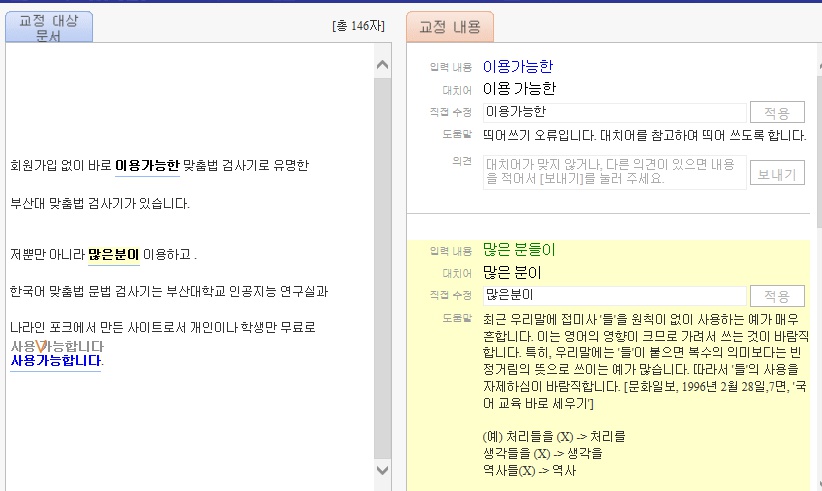Click the example line 역사들(X) -> 역사

click(529, 471)
